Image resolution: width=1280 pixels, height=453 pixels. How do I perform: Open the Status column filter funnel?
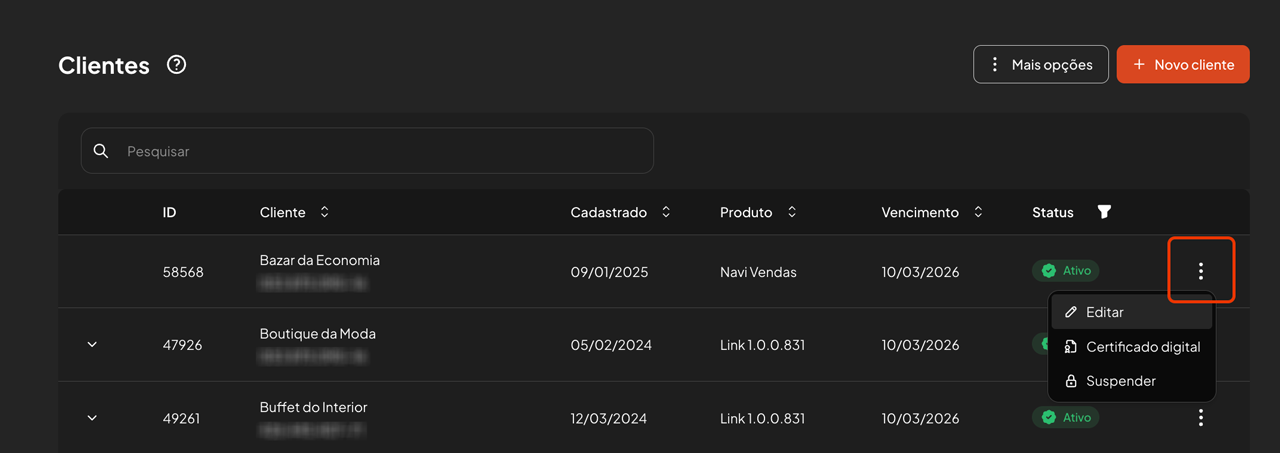click(x=1104, y=212)
